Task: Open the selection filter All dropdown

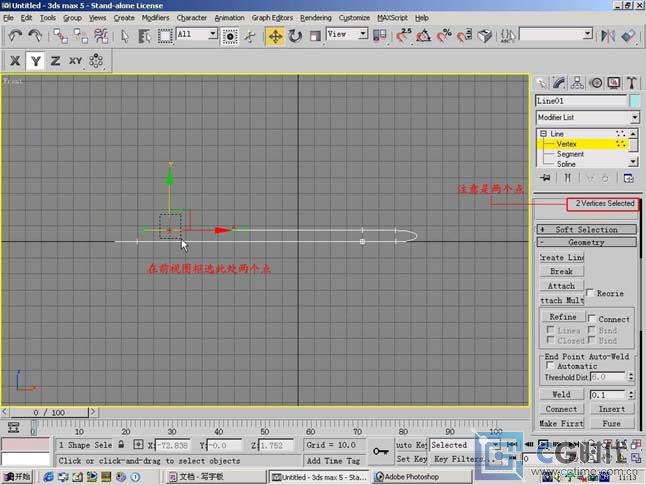Action: (x=213, y=34)
